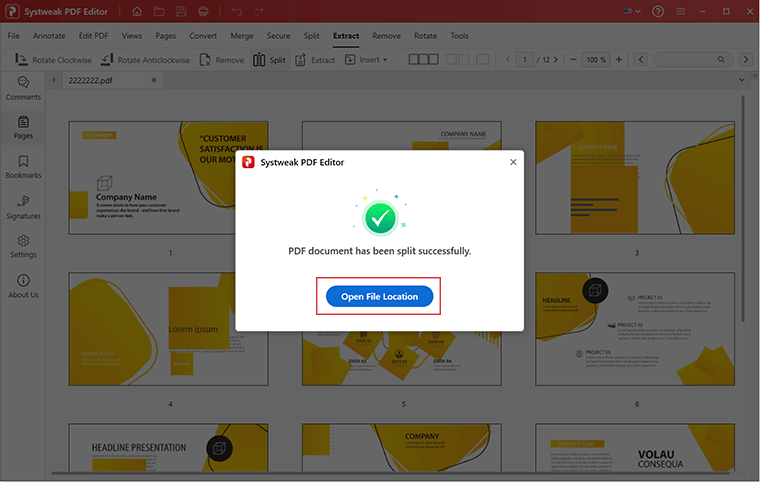Click next search result arrow
This screenshot has width=760, height=482.
point(746,60)
